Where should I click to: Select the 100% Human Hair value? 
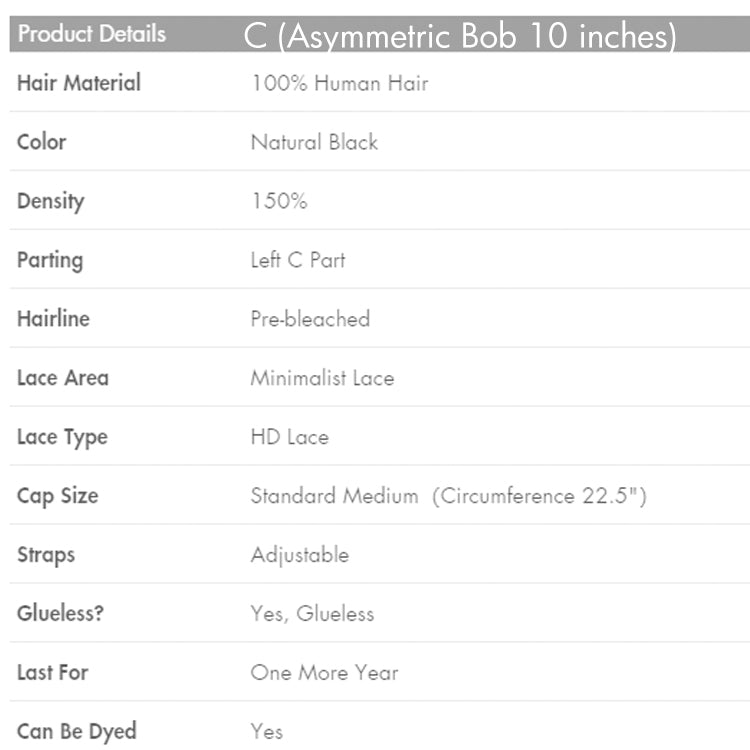(x=339, y=83)
